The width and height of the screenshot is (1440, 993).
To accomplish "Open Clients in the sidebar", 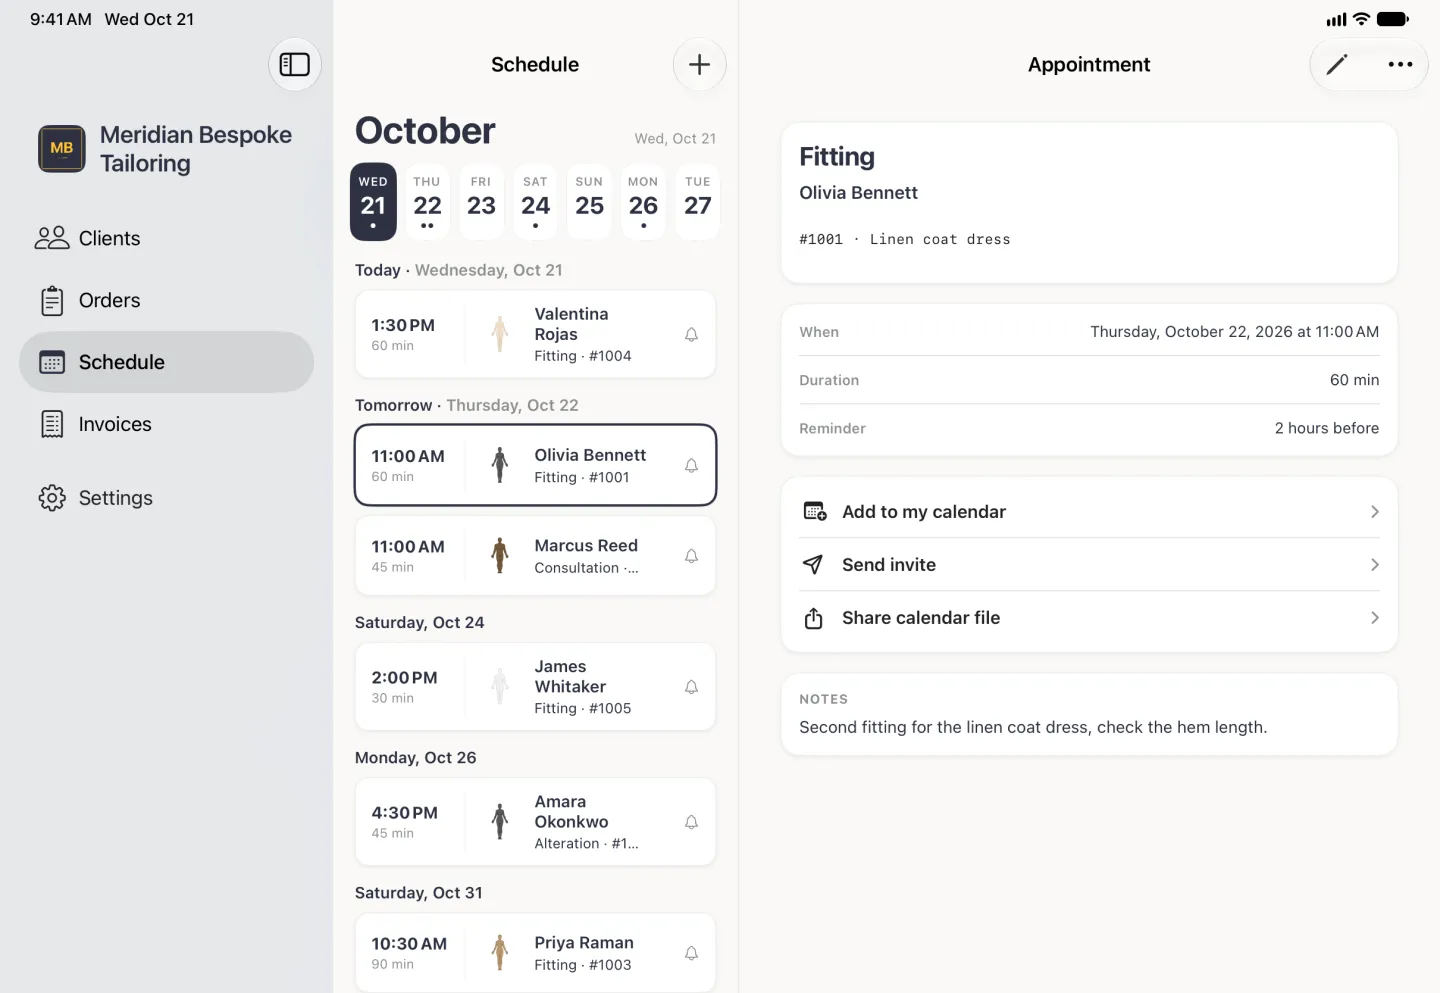I will pos(166,238).
